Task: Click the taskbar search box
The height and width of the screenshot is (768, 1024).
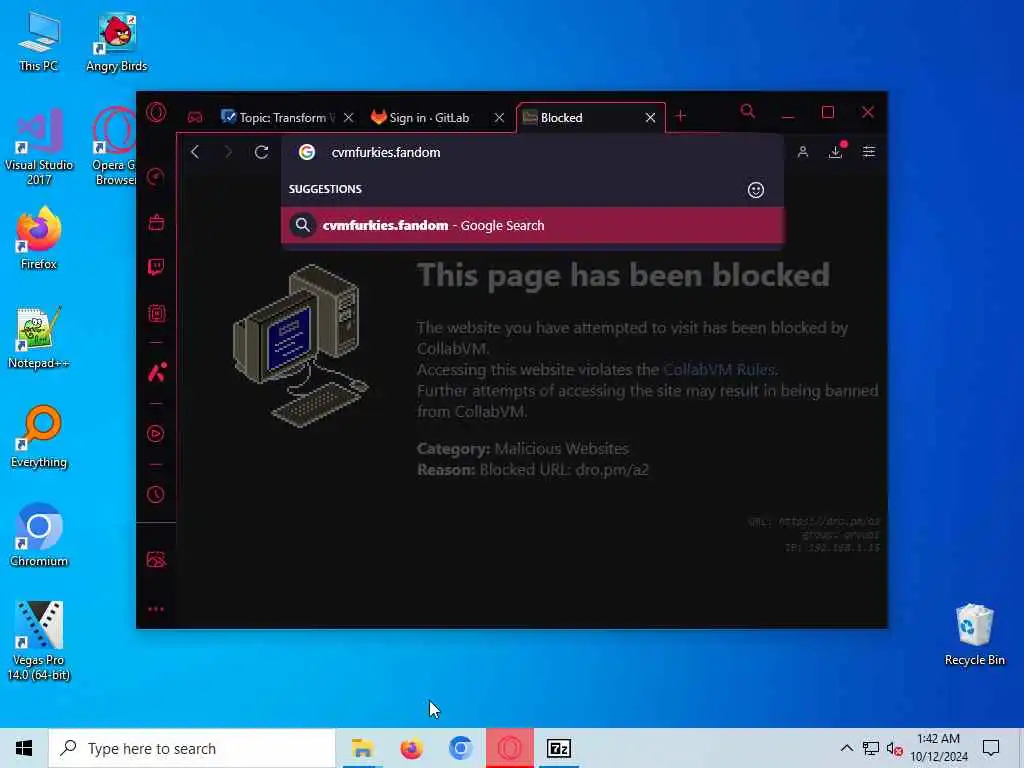Action: tap(192, 748)
